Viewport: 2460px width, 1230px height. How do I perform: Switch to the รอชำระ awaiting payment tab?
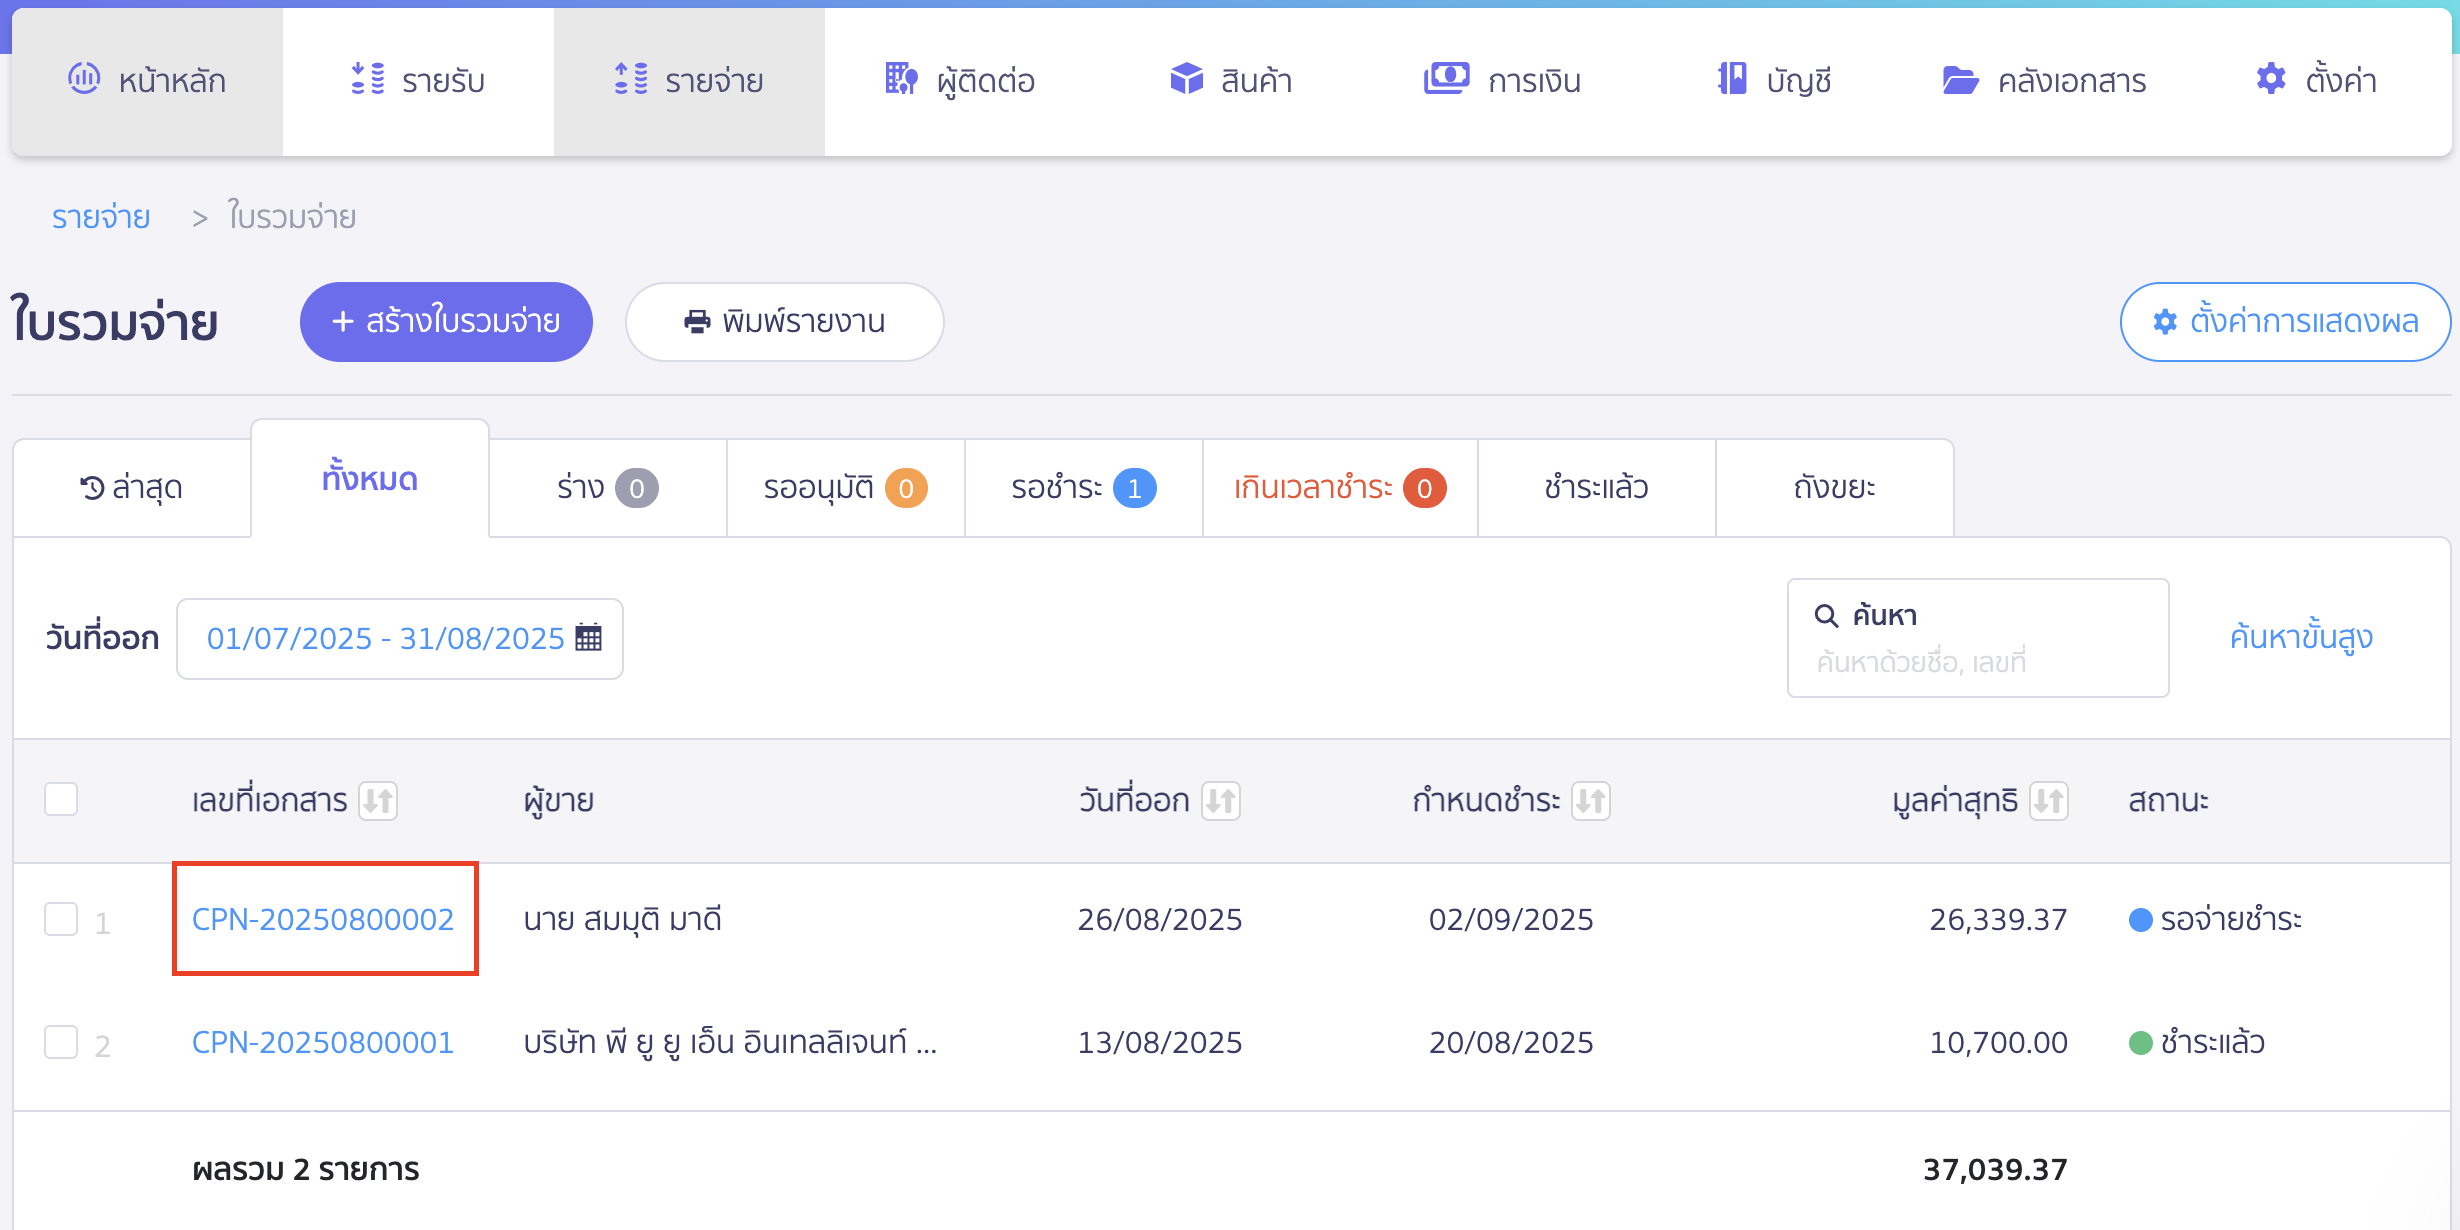pos(1084,488)
